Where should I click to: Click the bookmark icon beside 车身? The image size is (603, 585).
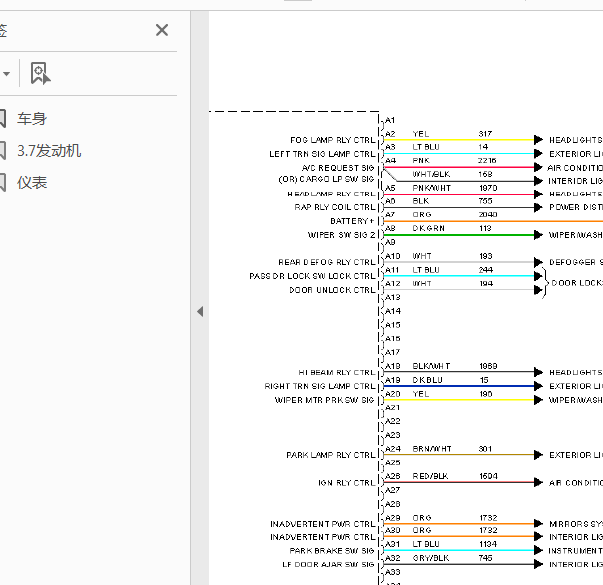2,118
